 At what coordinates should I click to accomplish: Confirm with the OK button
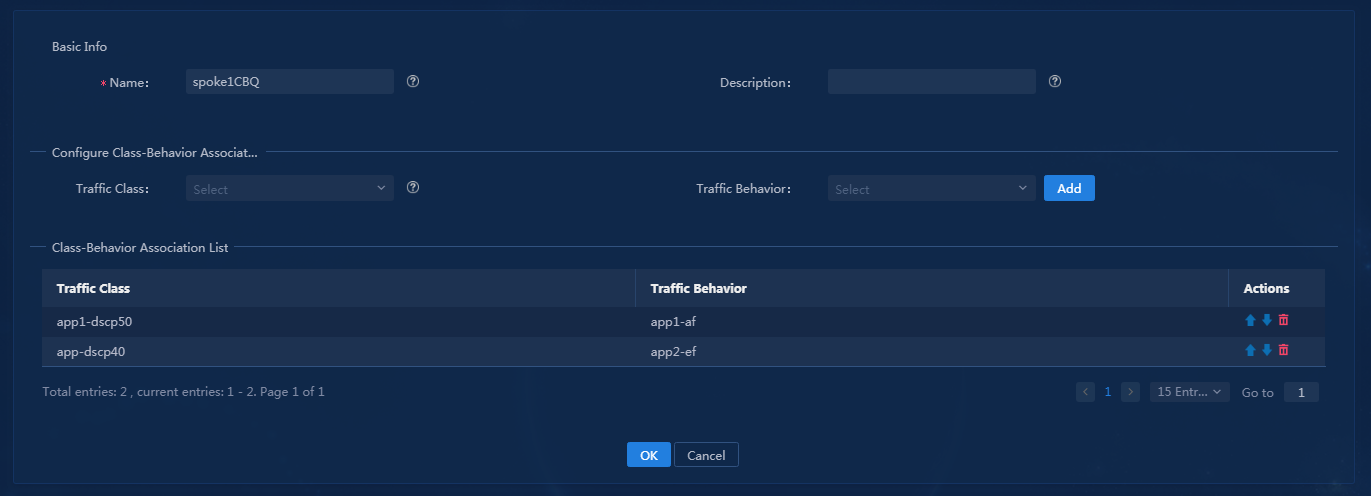coord(649,455)
